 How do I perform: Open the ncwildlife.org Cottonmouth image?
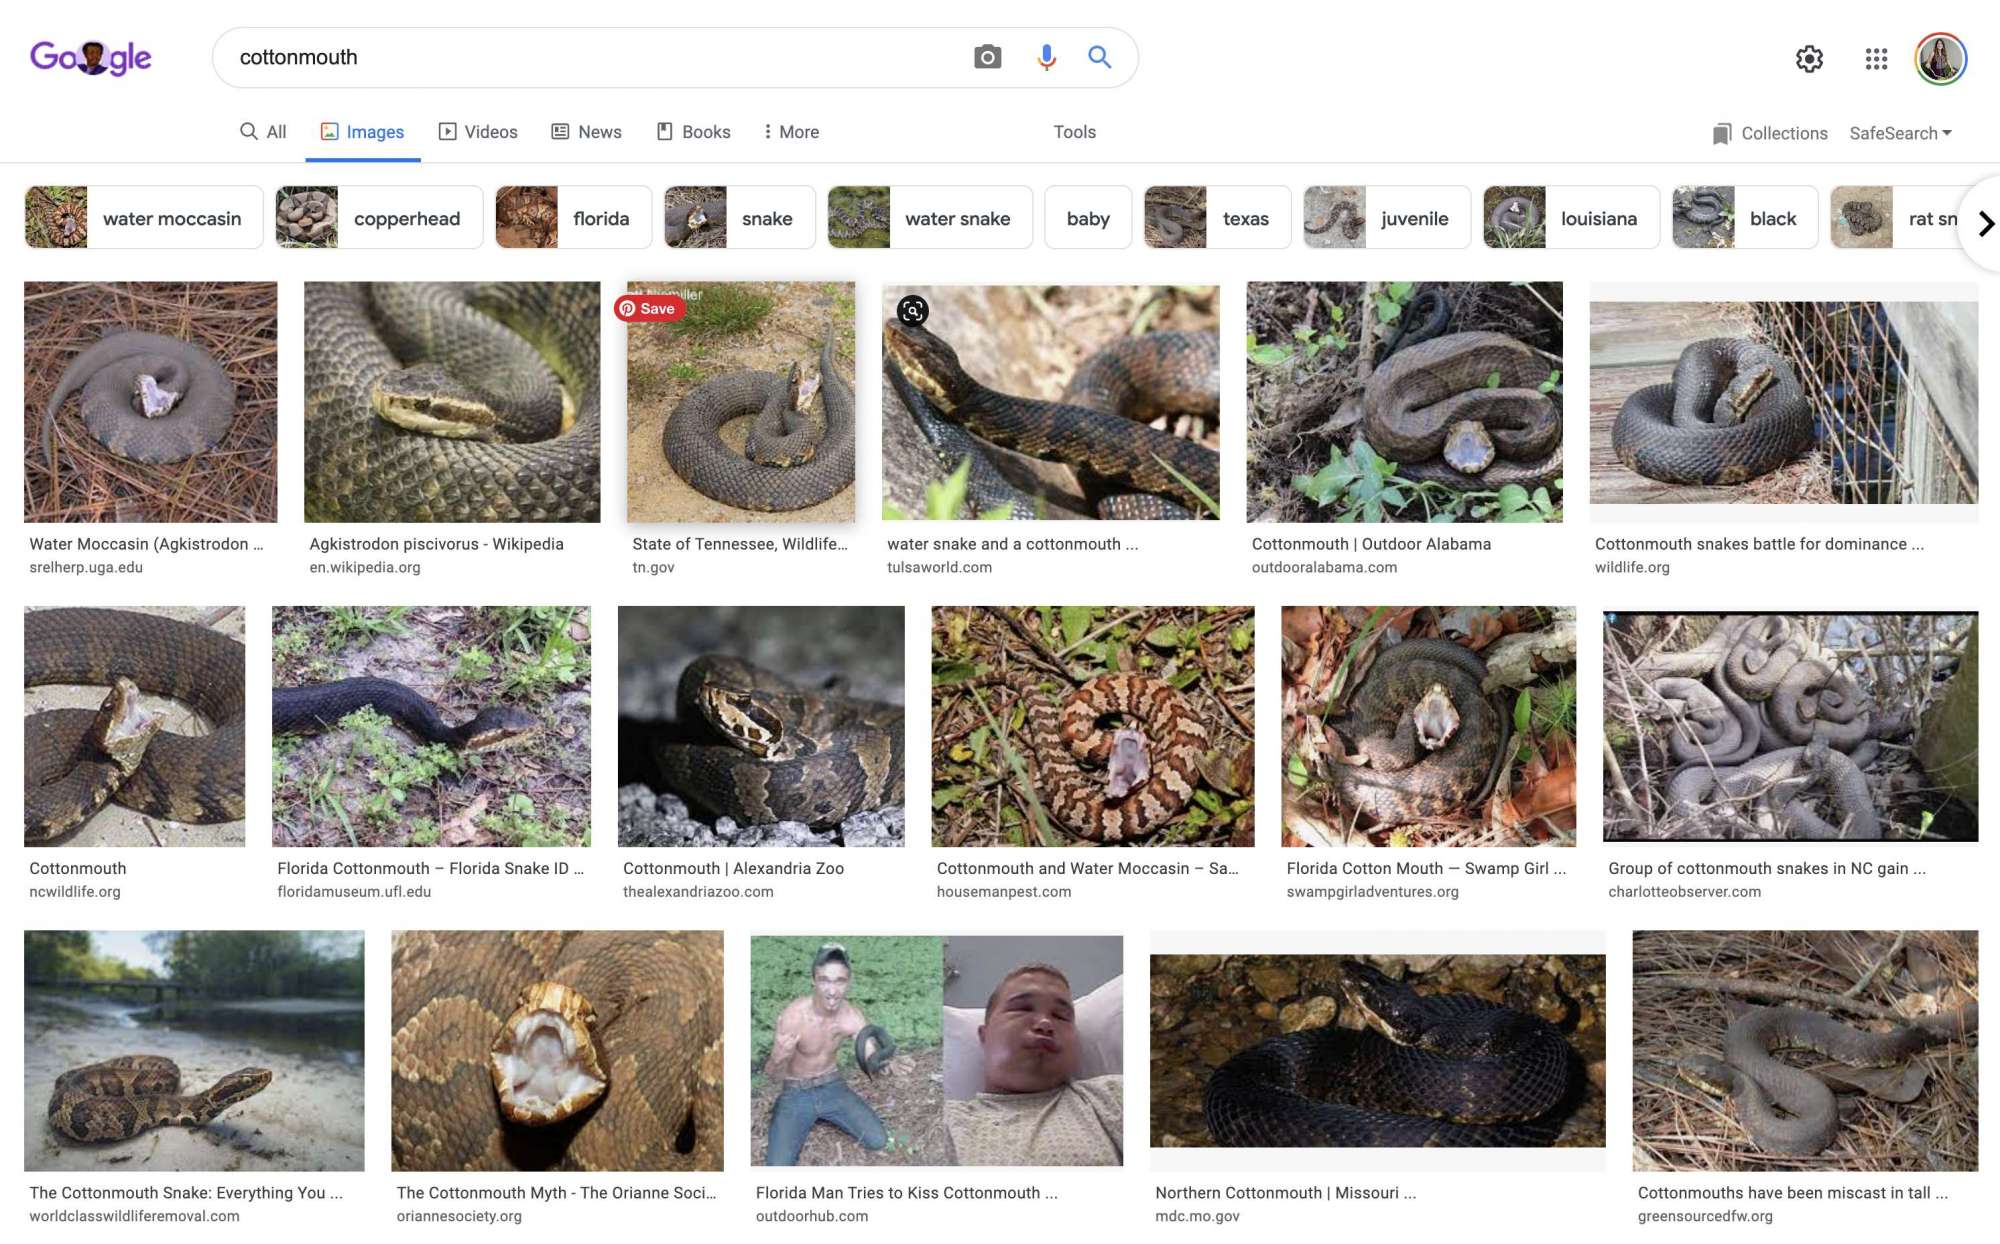[x=134, y=726]
